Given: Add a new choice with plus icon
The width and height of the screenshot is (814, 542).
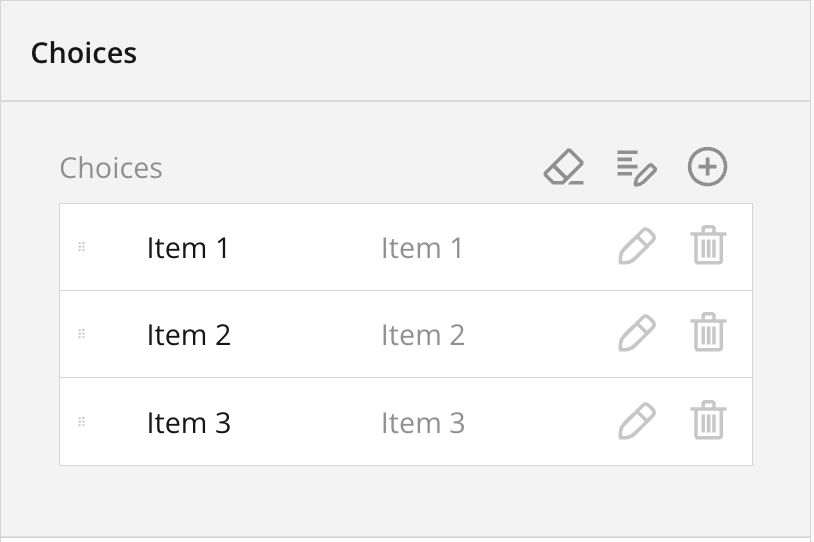Looking at the screenshot, I should [708, 167].
